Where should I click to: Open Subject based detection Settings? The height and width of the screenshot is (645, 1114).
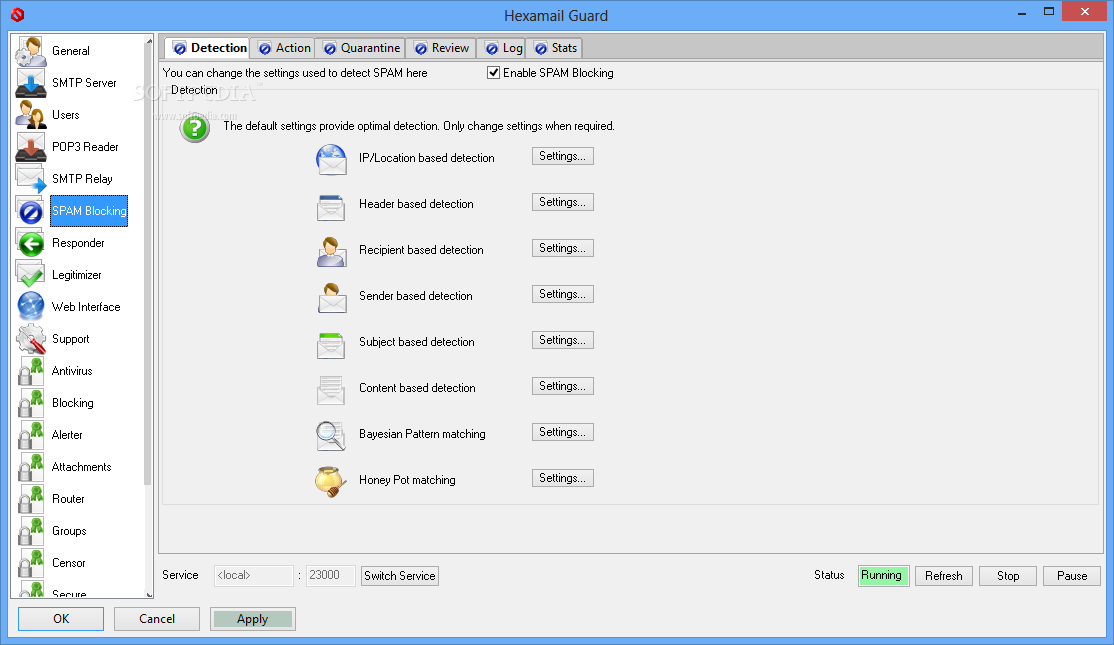pos(563,340)
